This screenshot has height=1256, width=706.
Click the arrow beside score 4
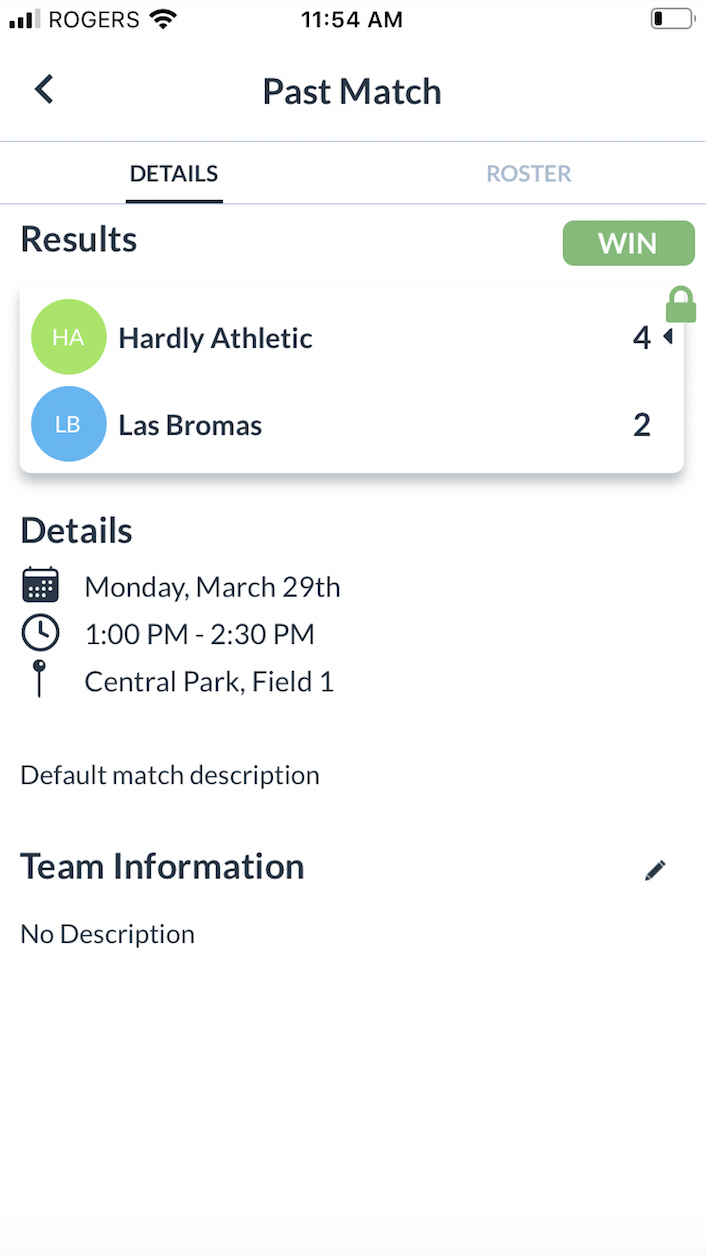pos(667,338)
